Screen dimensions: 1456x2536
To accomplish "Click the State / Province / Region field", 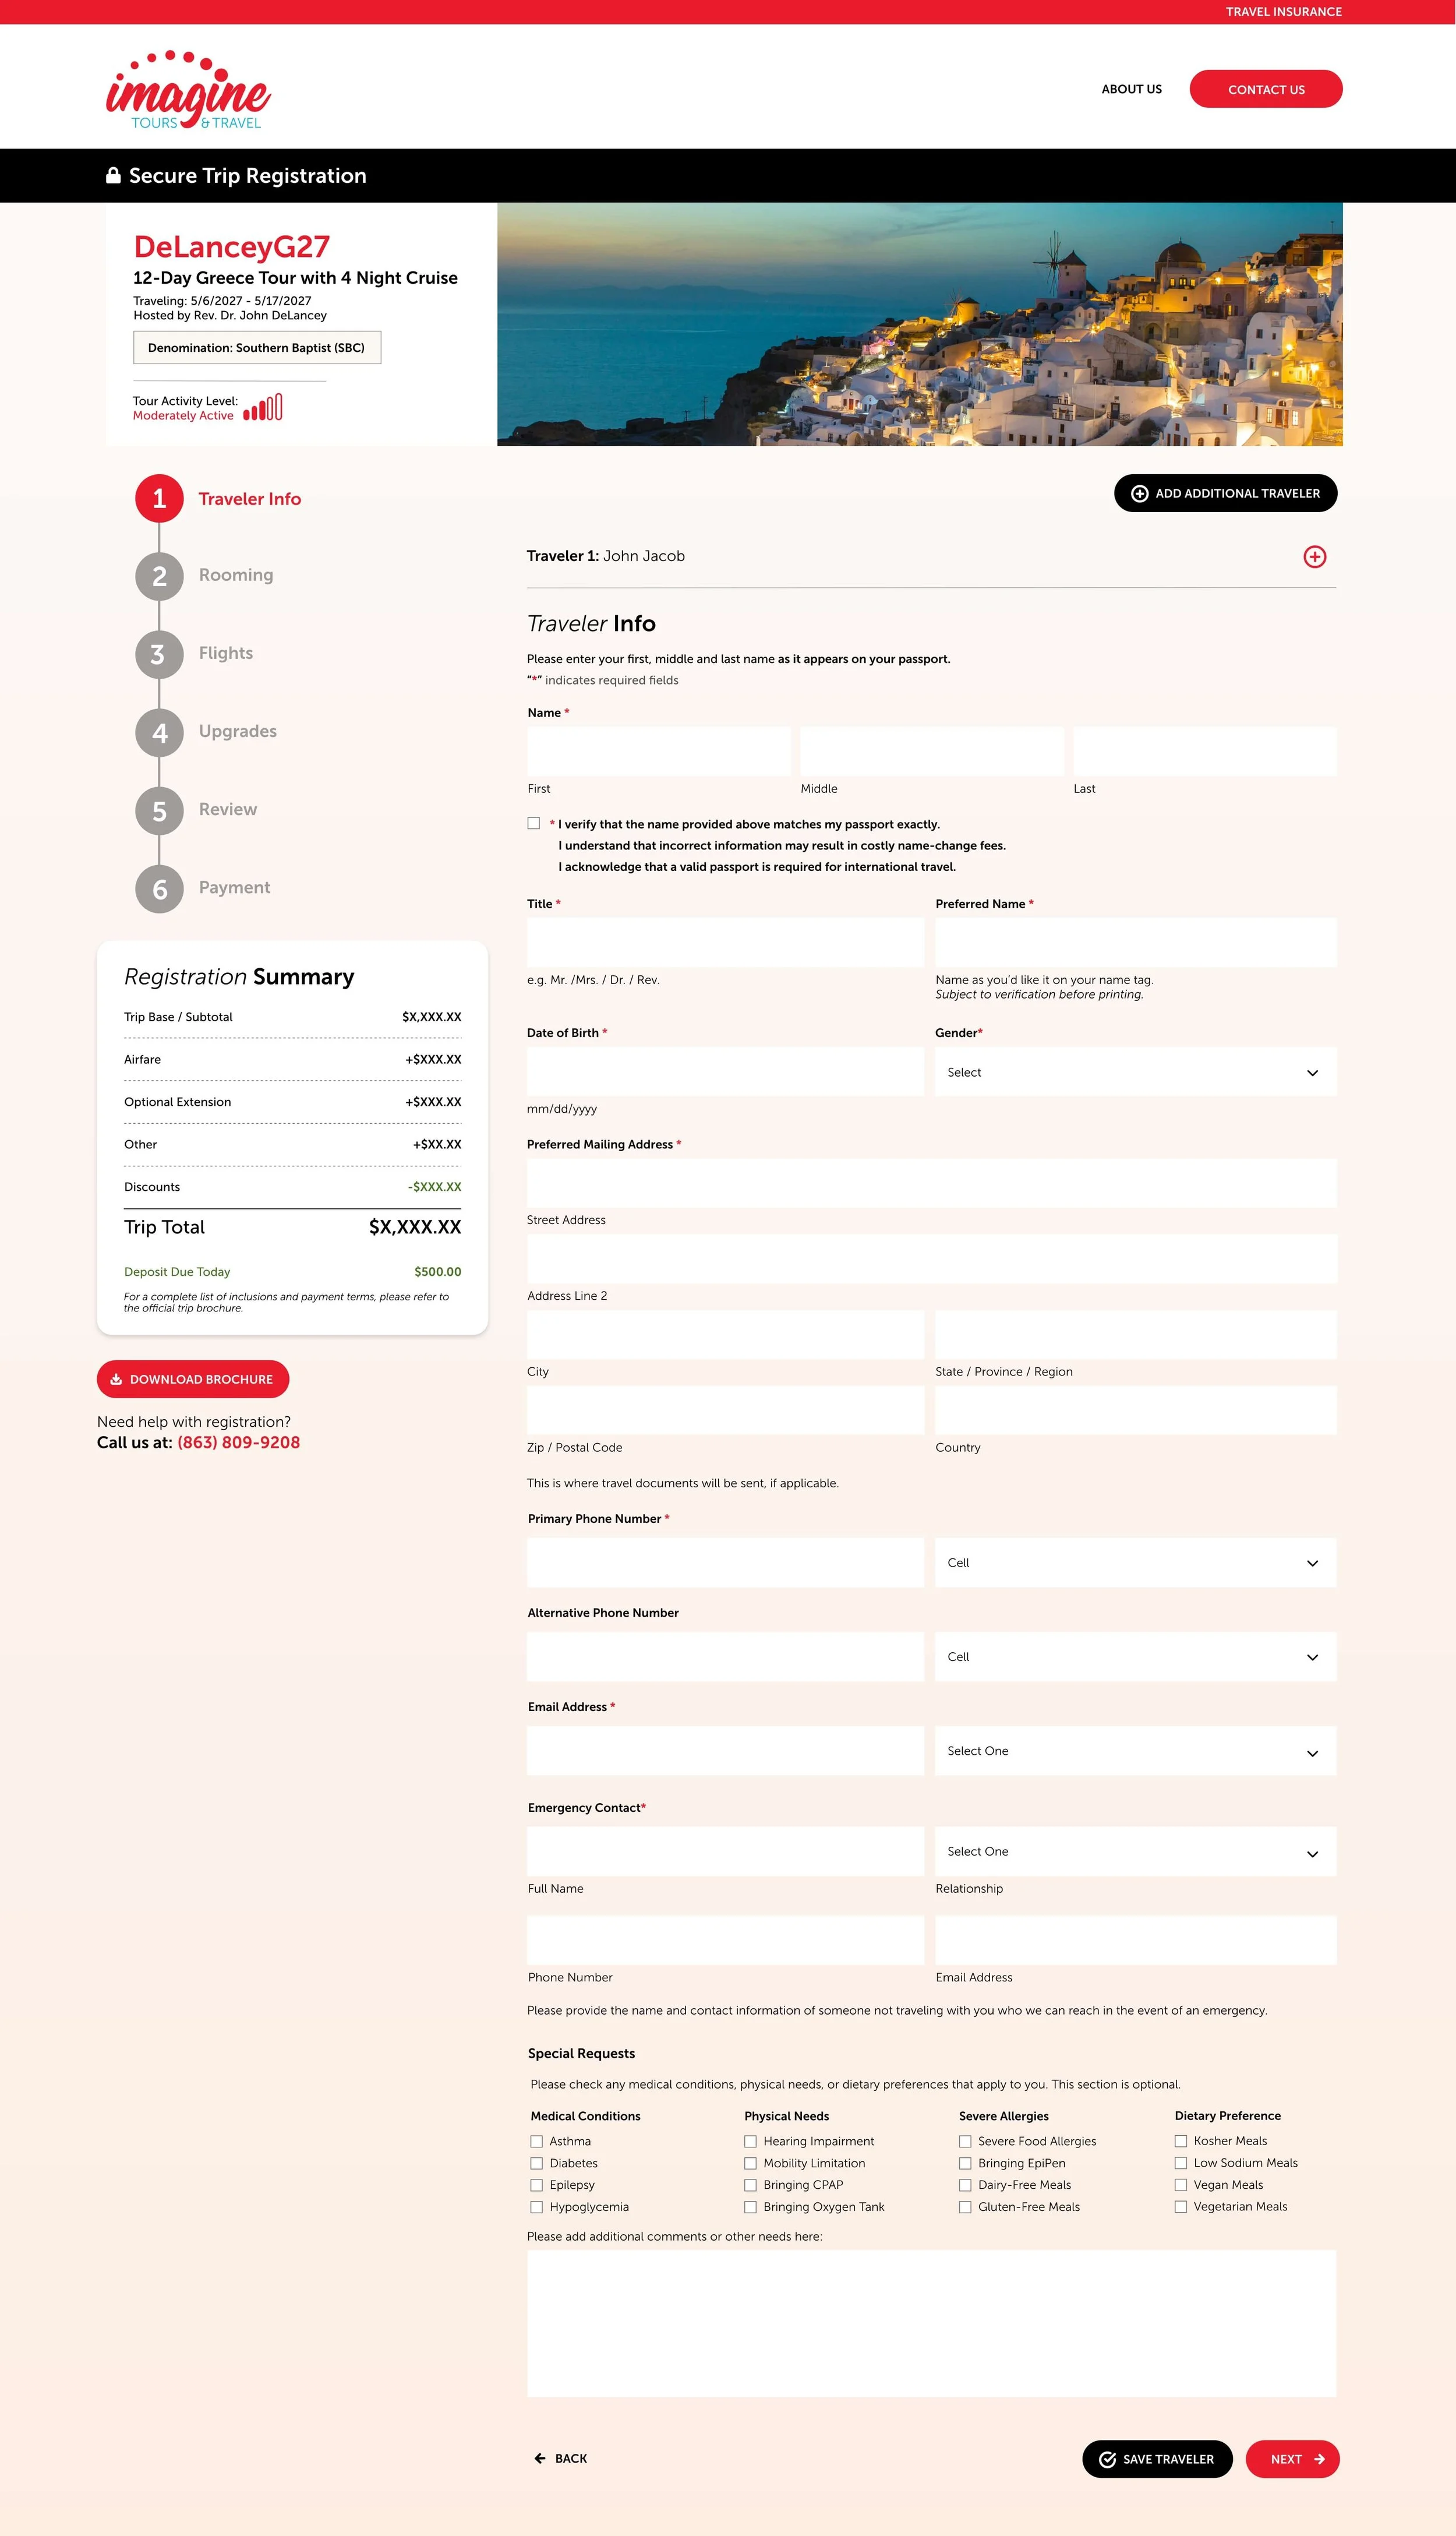I will click(1135, 1335).
